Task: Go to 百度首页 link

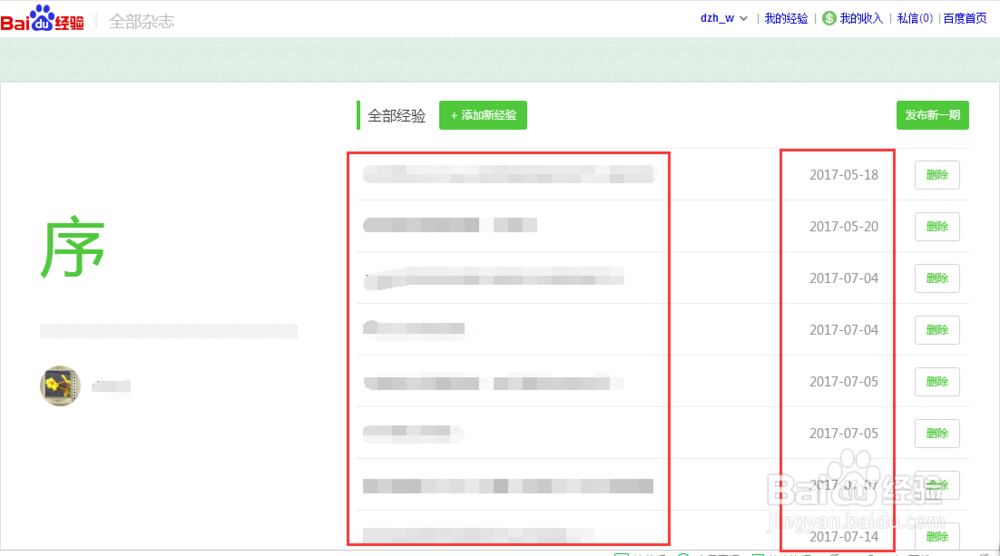Action: pyautogui.click(x=965, y=18)
